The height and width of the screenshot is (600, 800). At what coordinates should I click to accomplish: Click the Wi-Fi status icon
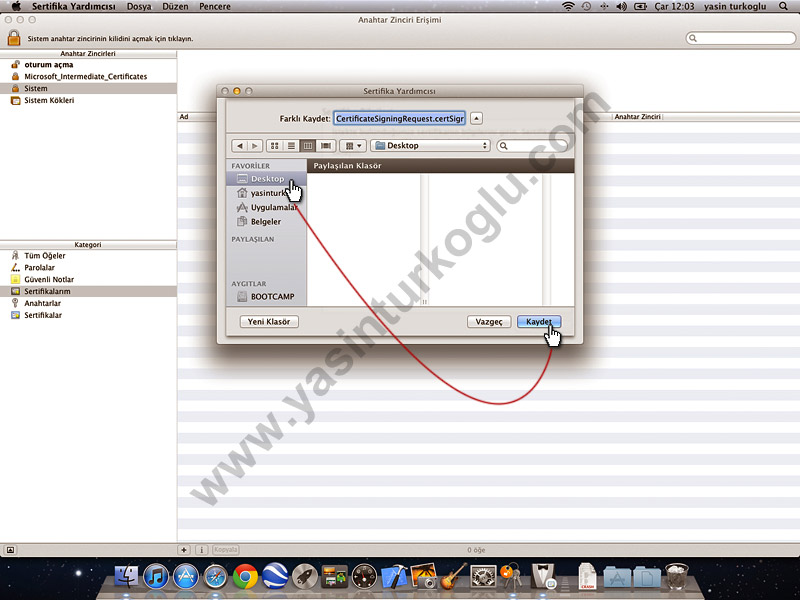568,6
